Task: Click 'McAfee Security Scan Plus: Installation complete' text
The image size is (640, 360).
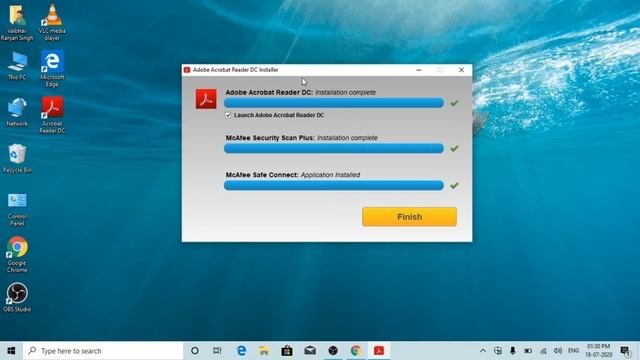Action: click(x=302, y=138)
